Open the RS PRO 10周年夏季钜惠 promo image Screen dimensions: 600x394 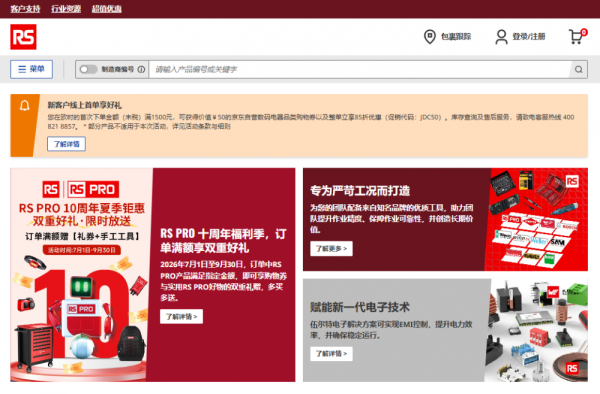click(x=82, y=275)
